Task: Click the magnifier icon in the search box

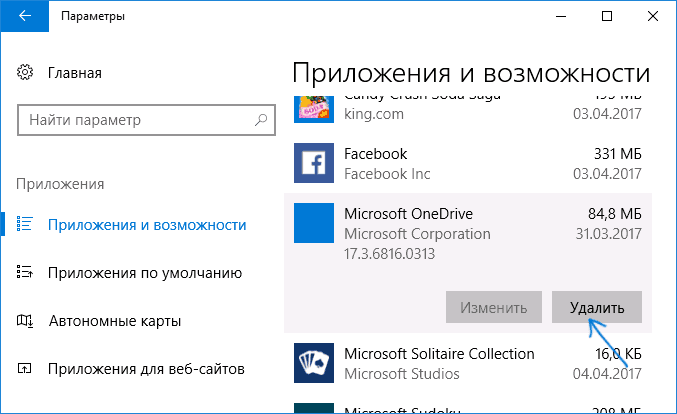Action: (x=261, y=120)
